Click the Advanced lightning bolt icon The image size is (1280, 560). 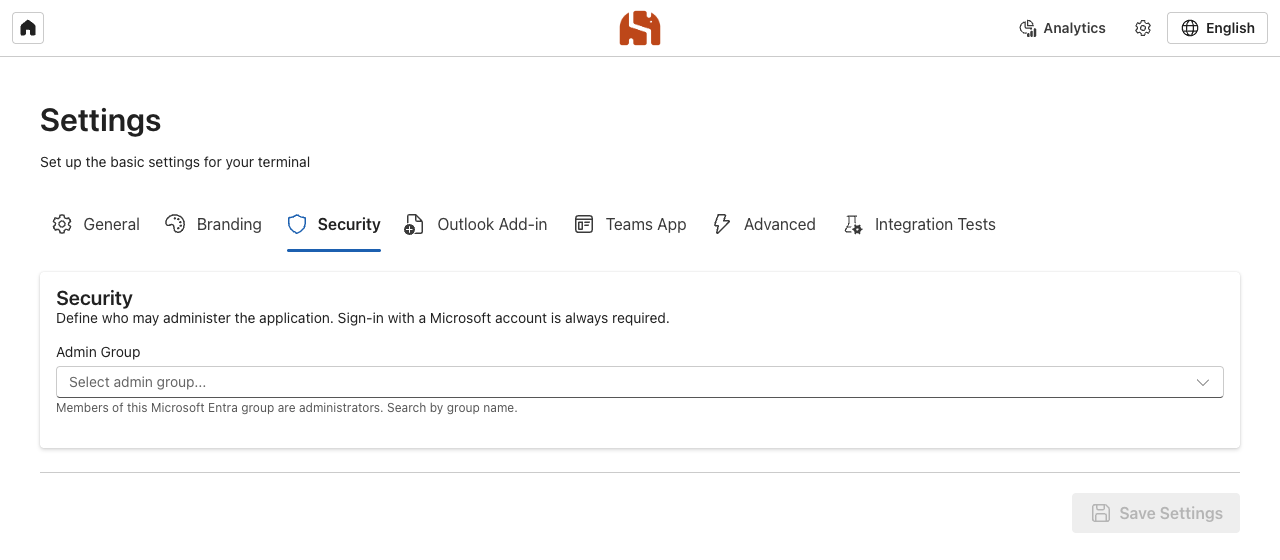(x=721, y=224)
